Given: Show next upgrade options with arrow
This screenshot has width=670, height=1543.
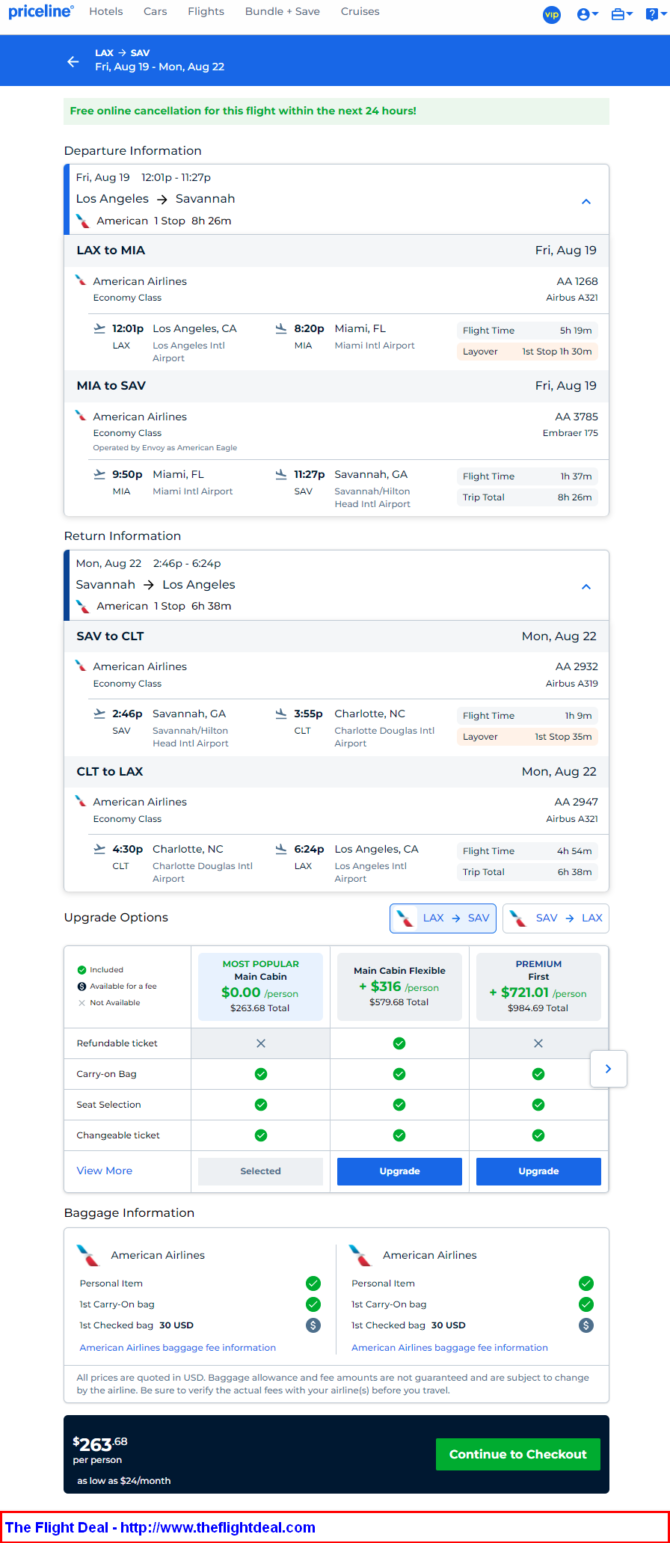Looking at the screenshot, I should [608, 1068].
